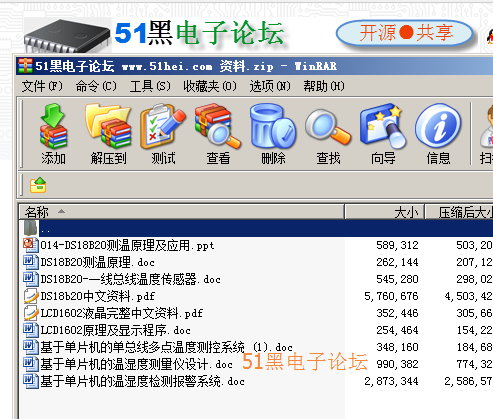Viewport: 493px width, 419px height.
Task: Select file DS18b20中文资料.pdf
Action: click(x=97, y=296)
